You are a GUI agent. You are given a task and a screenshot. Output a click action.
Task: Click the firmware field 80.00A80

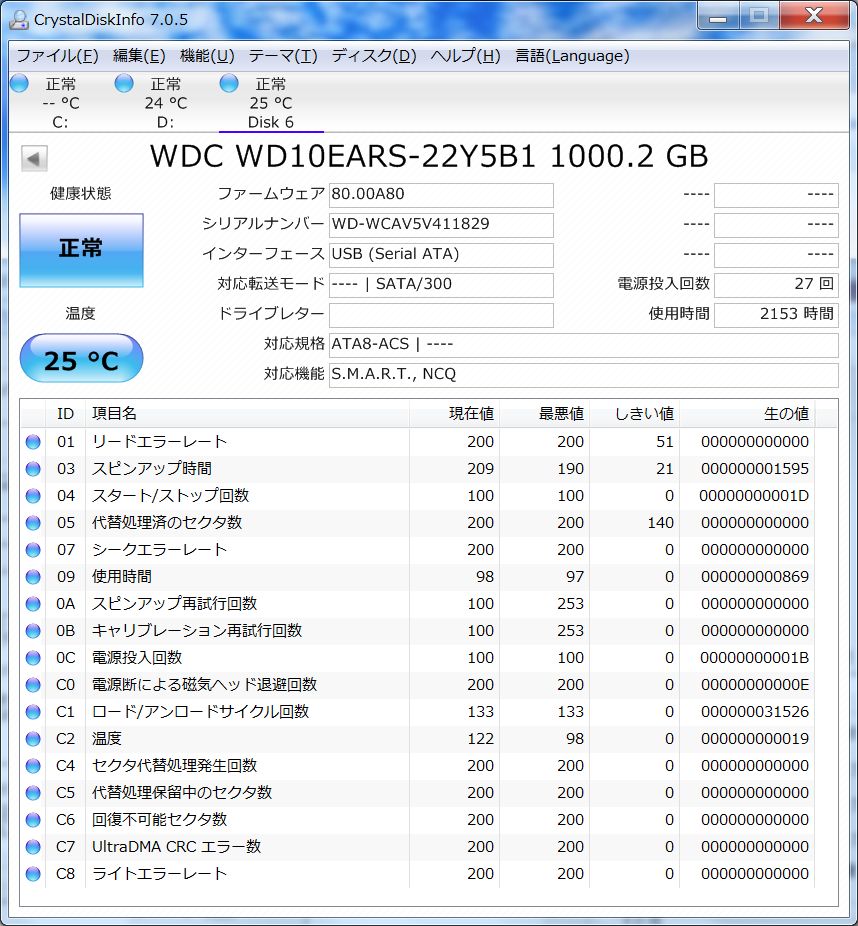click(x=441, y=195)
